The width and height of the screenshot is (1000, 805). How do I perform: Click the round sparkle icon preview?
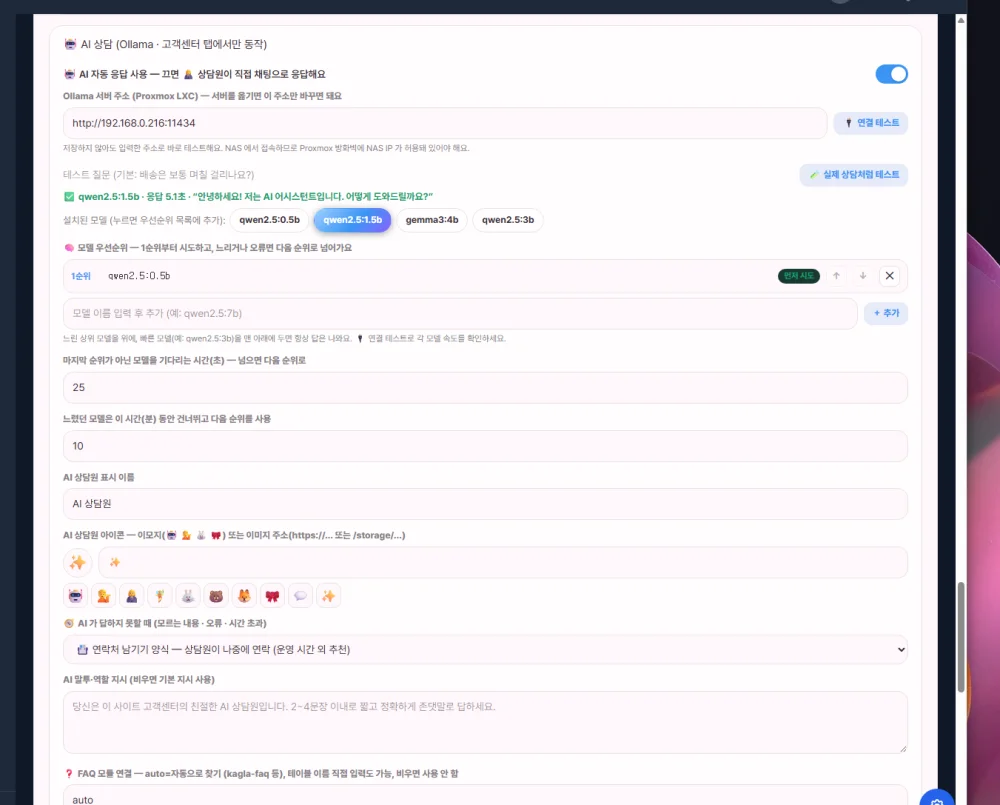point(78,563)
